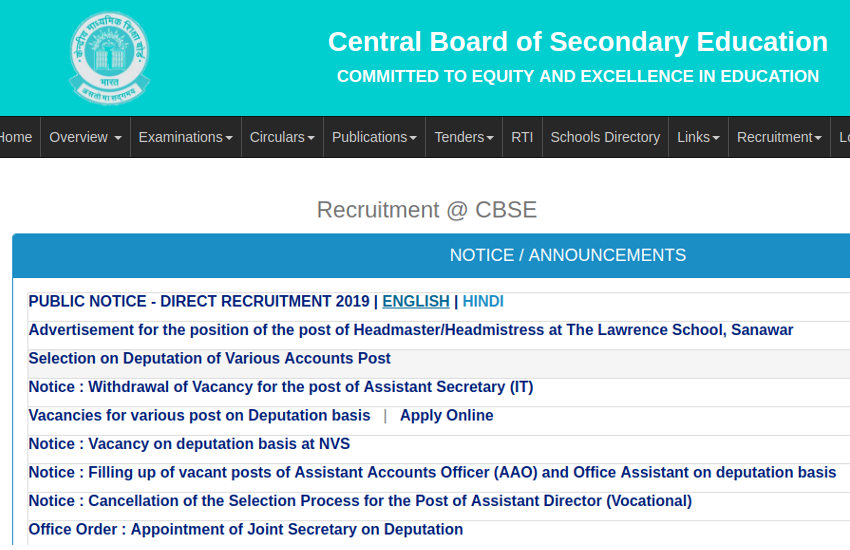Open Lawrence School Headmaster advertisement link
The image size is (850, 550).
410,330
